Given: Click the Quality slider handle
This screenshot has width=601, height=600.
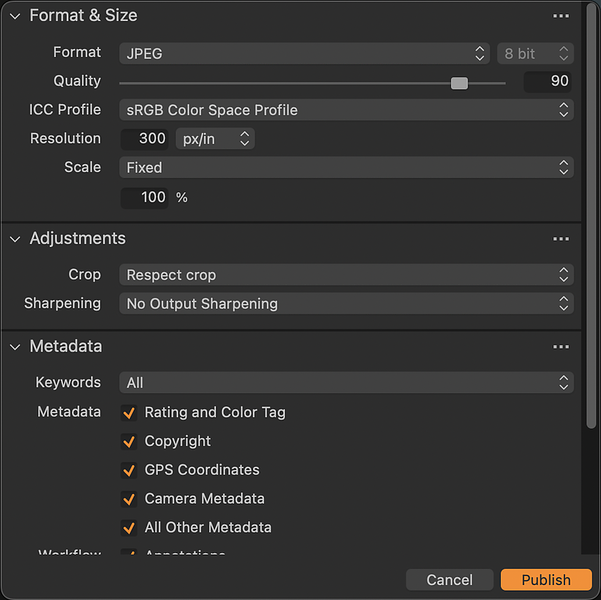Looking at the screenshot, I should [x=459, y=83].
